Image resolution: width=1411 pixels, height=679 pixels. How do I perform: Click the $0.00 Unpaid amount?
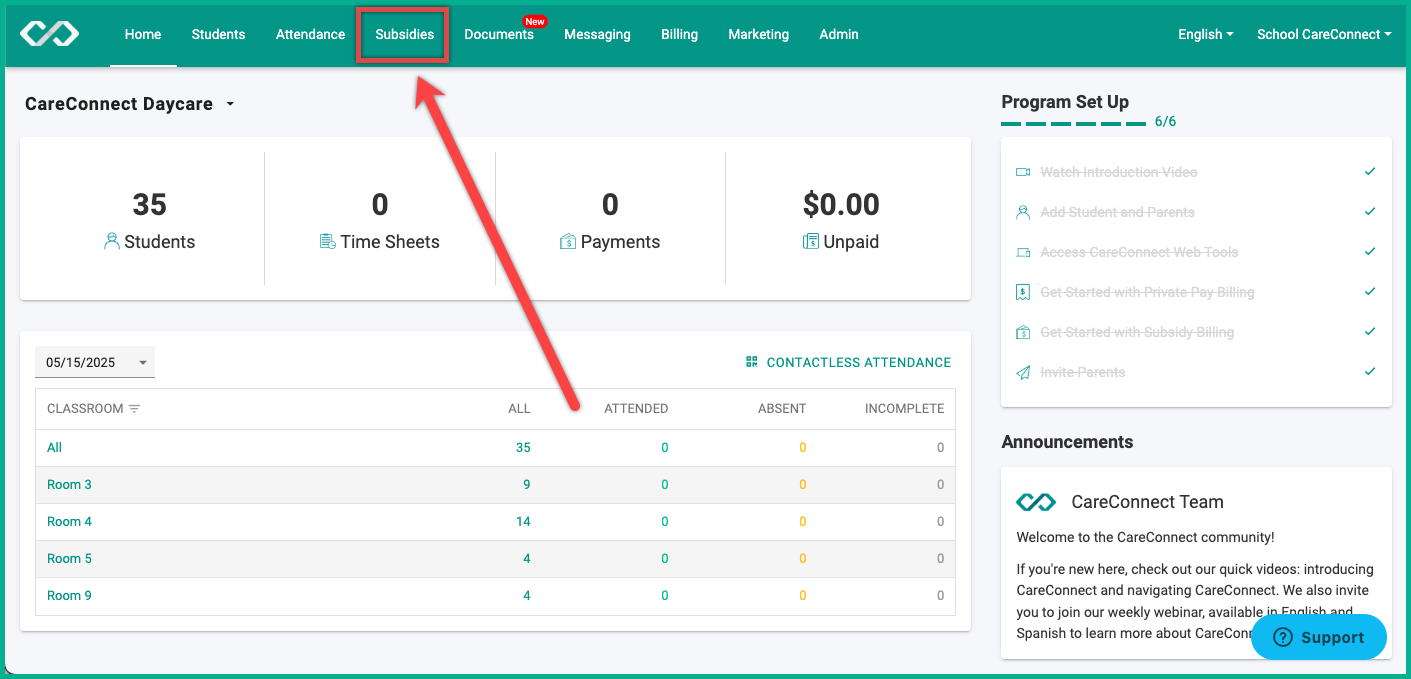841,205
